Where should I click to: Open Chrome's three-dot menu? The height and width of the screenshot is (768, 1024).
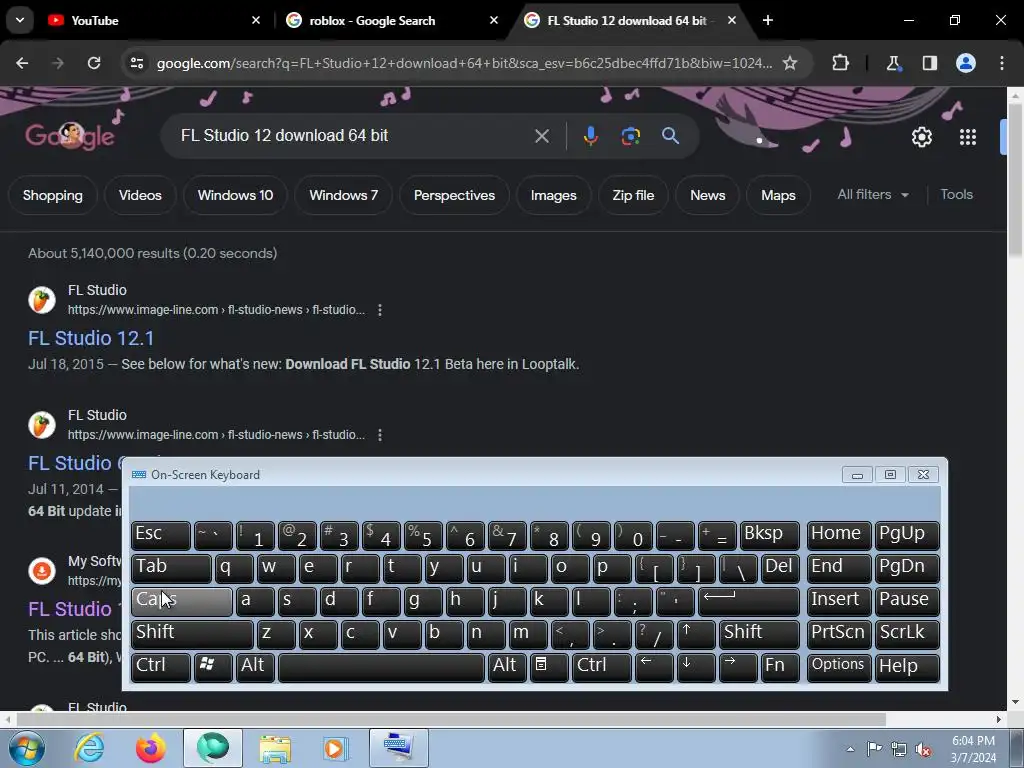tap(1002, 63)
